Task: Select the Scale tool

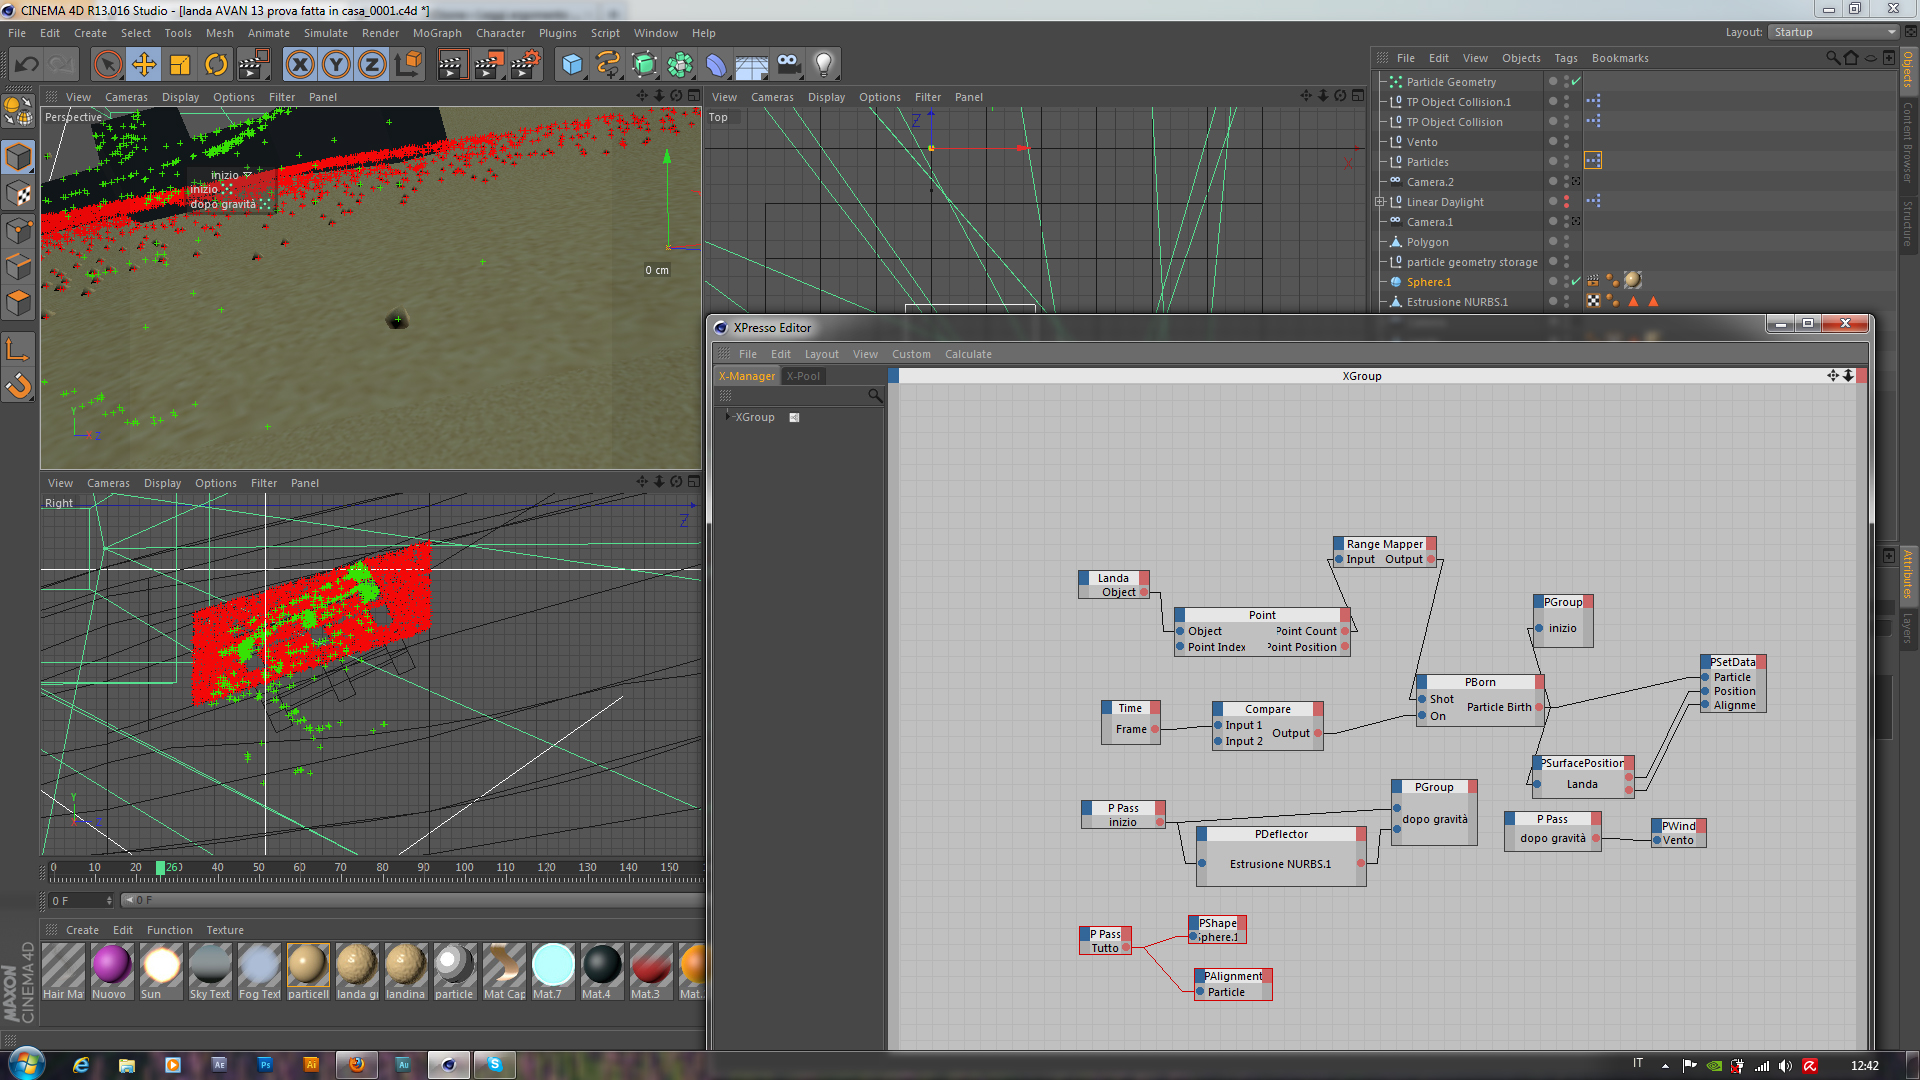Action: click(180, 65)
